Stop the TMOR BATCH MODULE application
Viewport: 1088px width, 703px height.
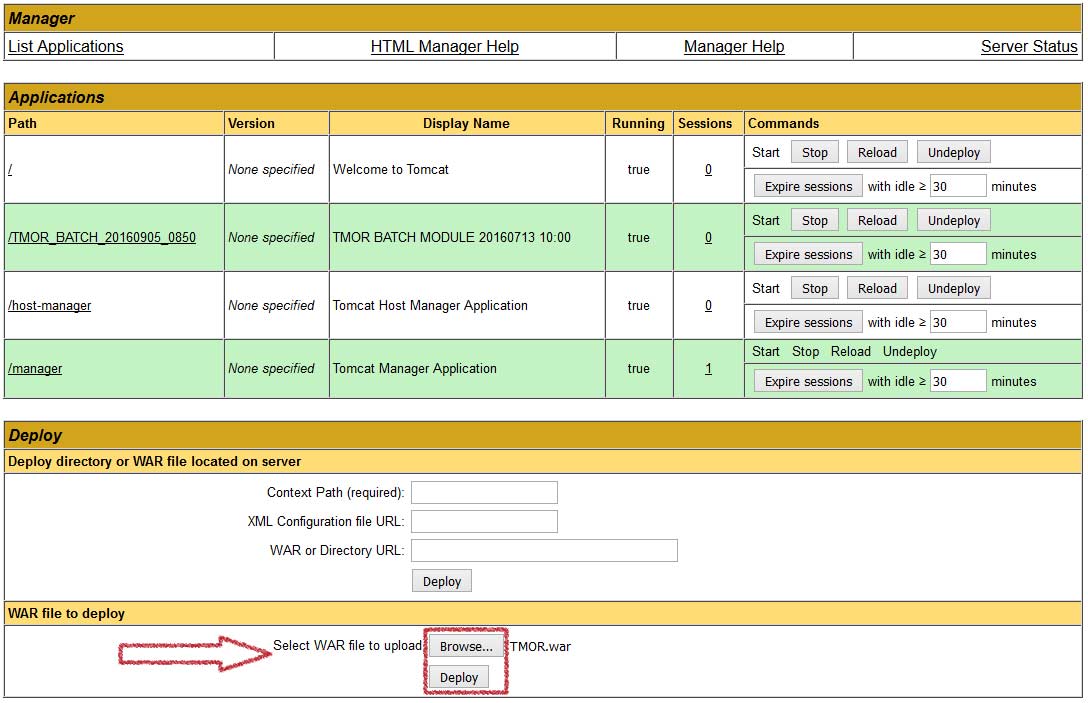[x=815, y=220]
